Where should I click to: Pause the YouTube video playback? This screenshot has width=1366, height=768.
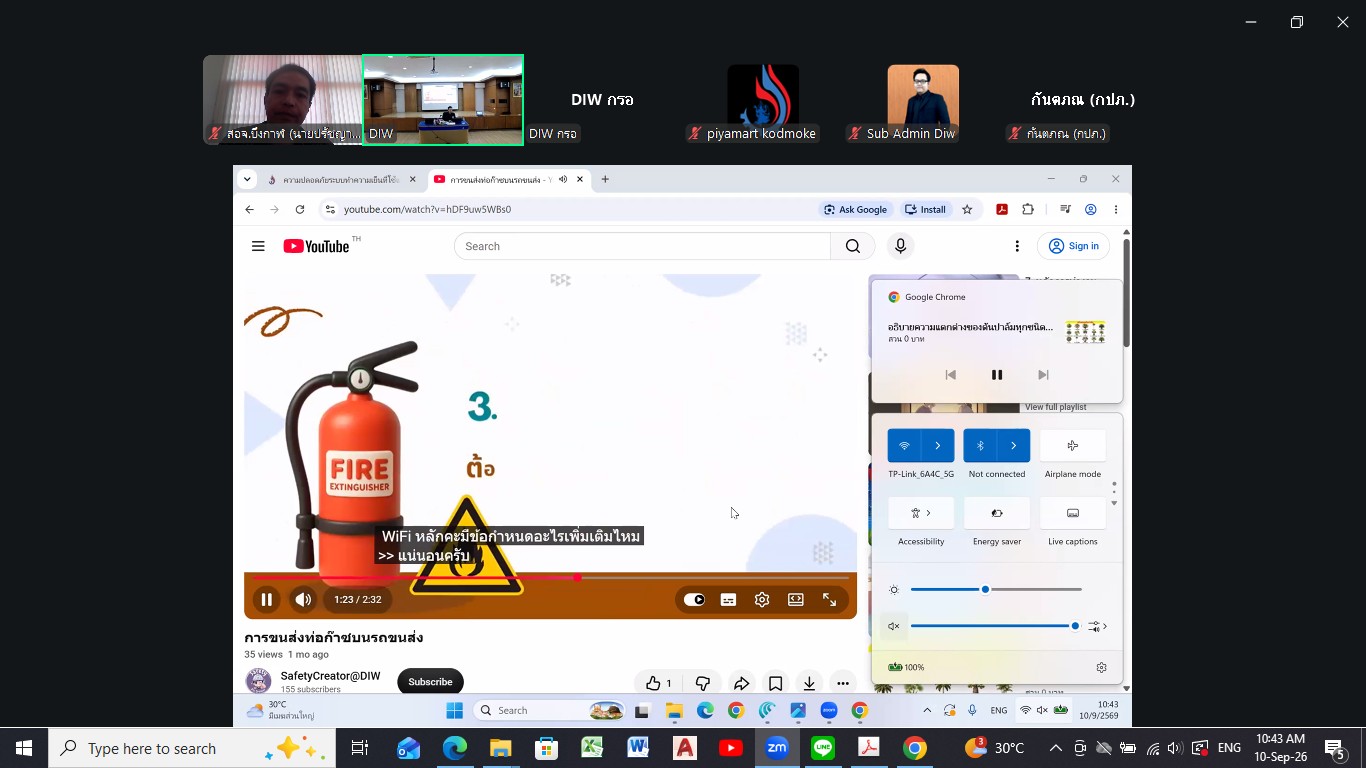tap(266, 600)
